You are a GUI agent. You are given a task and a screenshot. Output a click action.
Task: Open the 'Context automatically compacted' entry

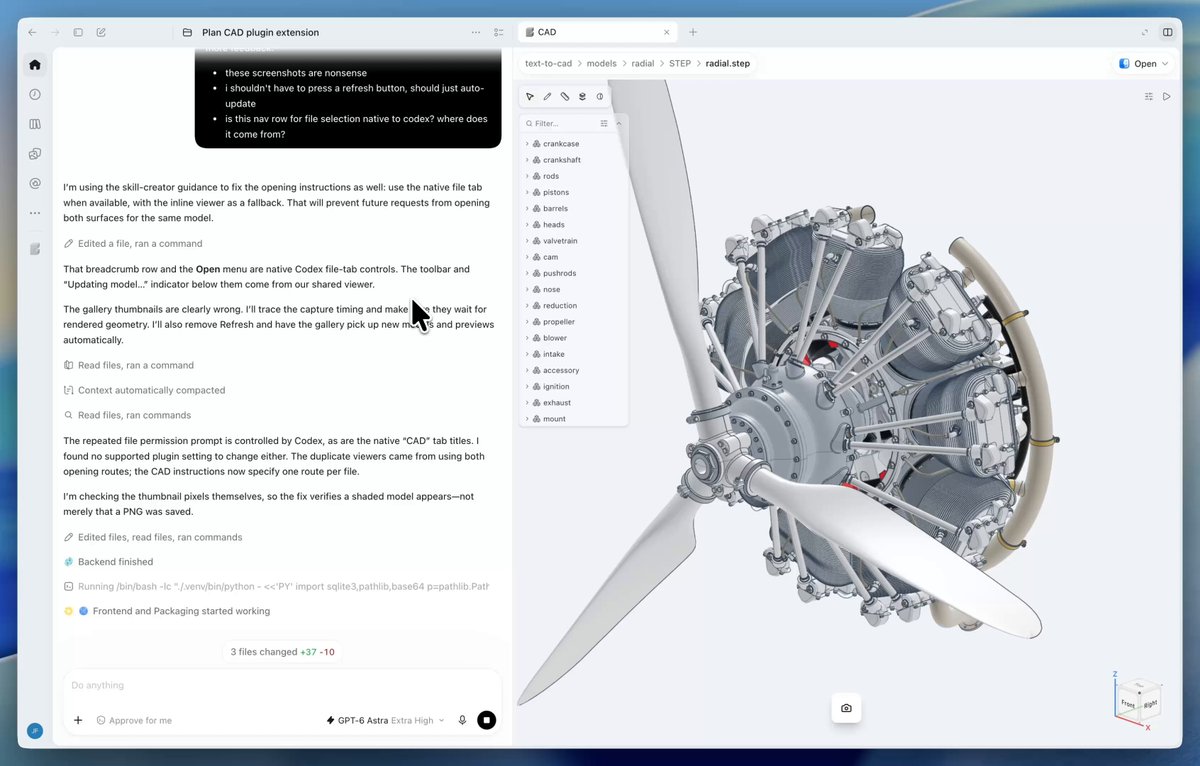click(144, 390)
